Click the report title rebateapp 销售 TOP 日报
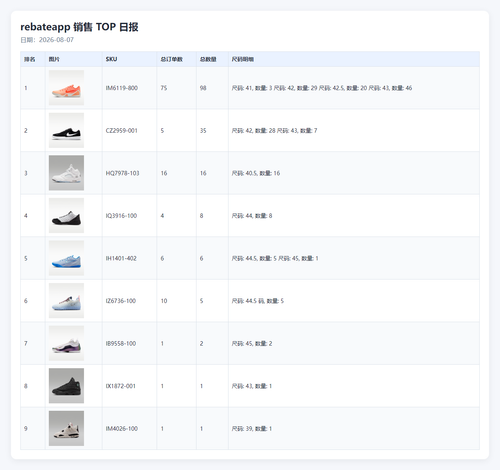Viewport: 500px width, 470px height. click(79, 27)
